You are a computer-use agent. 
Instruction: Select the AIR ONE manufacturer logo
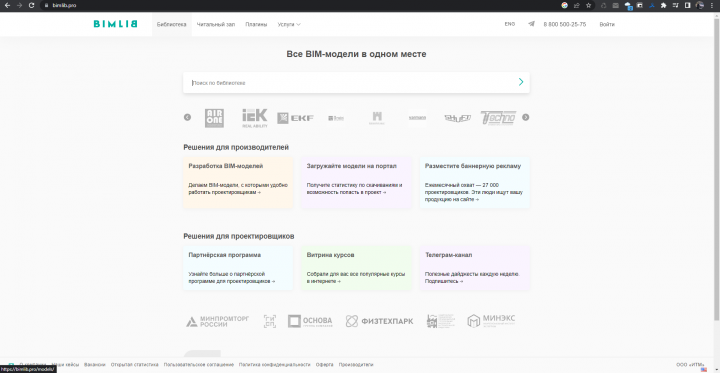click(x=214, y=118)
